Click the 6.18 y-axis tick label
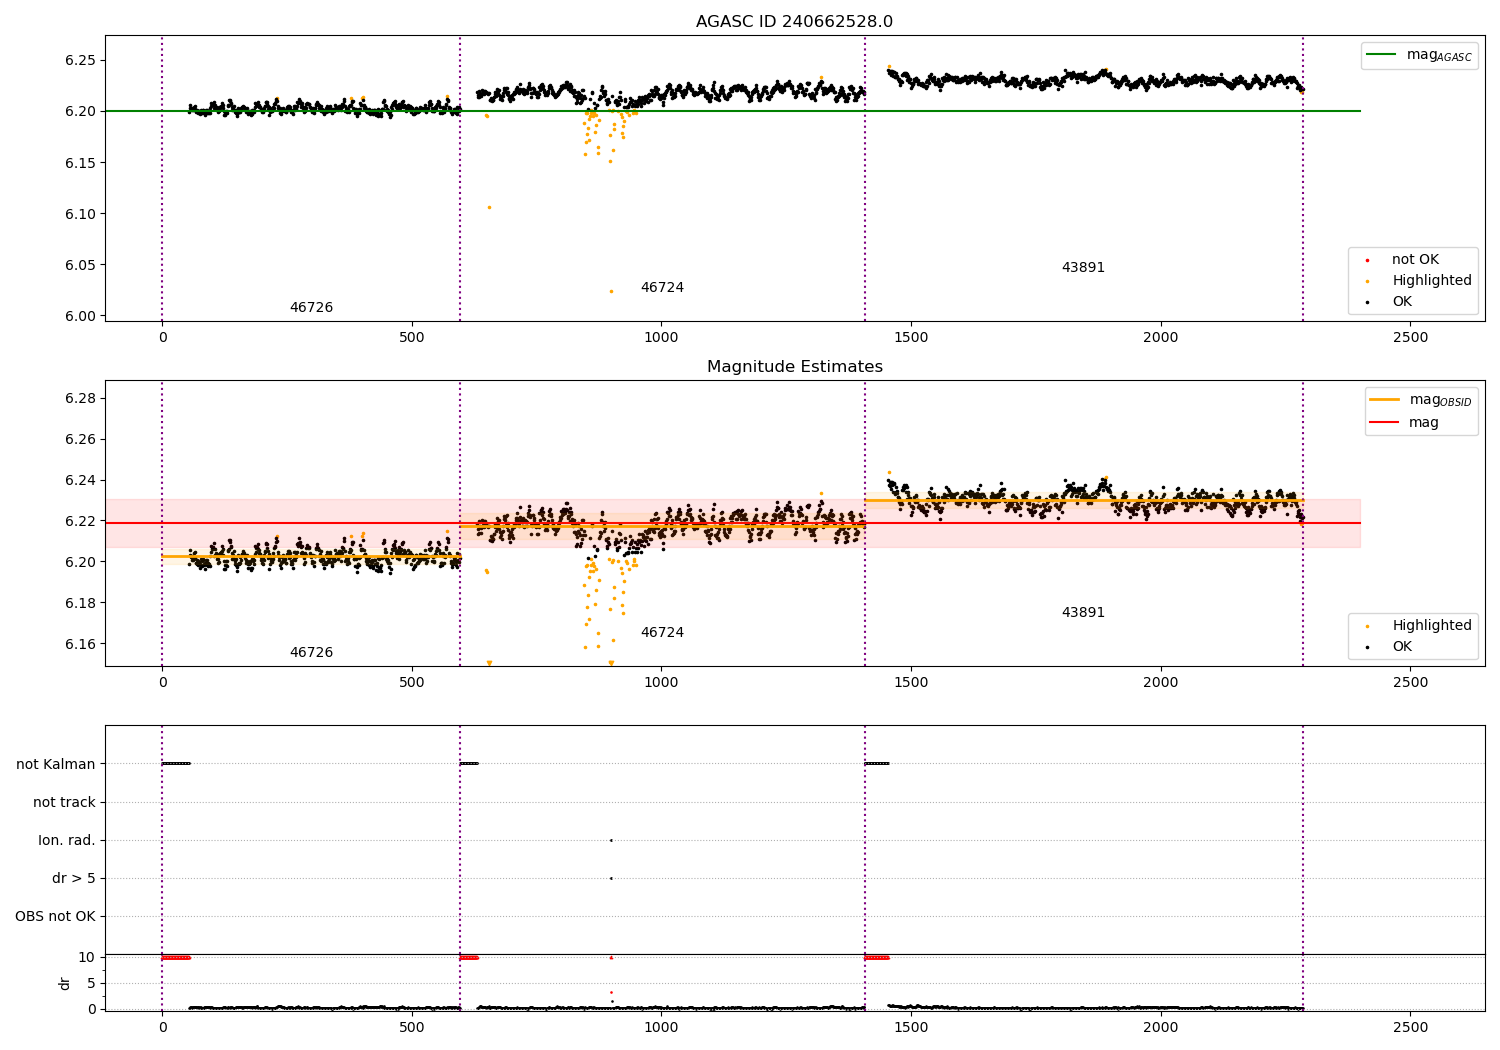Viewport: 1500px width, 1050px height. (x=79, y=603)
